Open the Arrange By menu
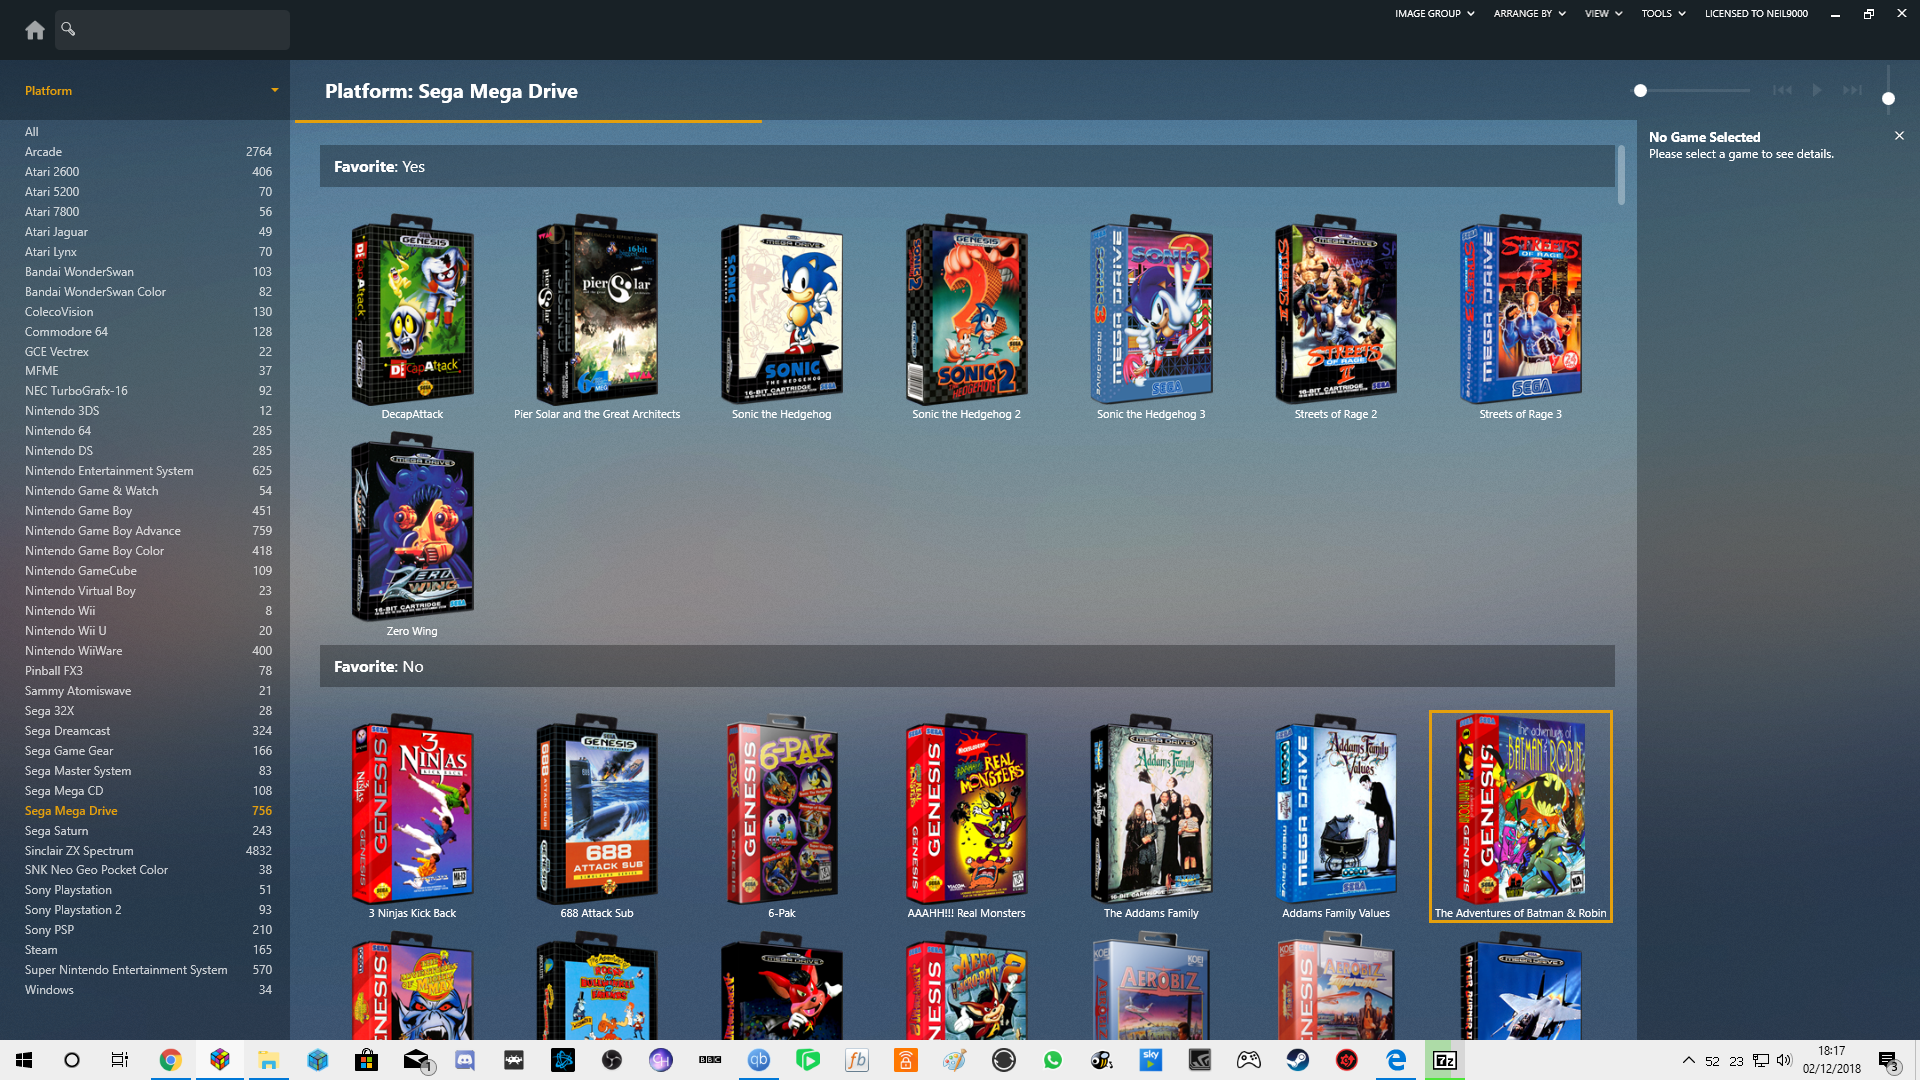This screenshot has height=1080, width=1920. (1529, 14)
